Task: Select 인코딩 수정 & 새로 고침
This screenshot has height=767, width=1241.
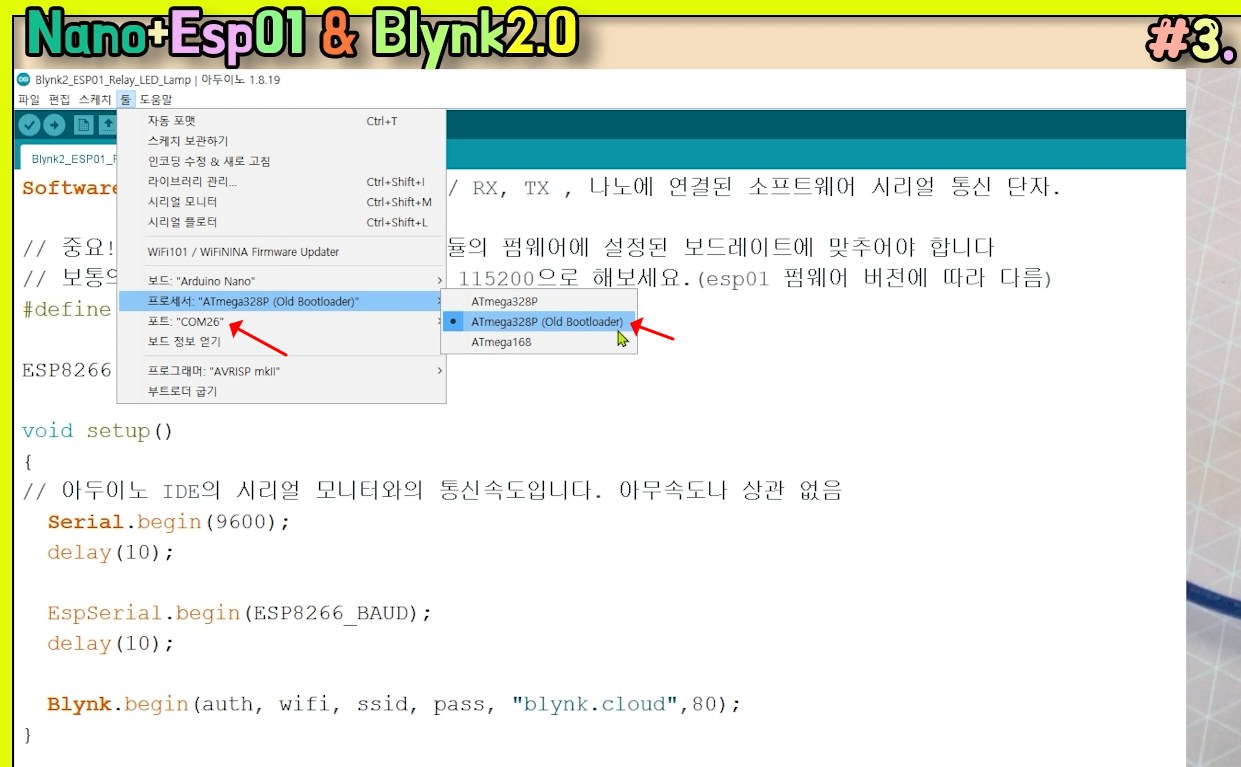Action: coord(281,161)
